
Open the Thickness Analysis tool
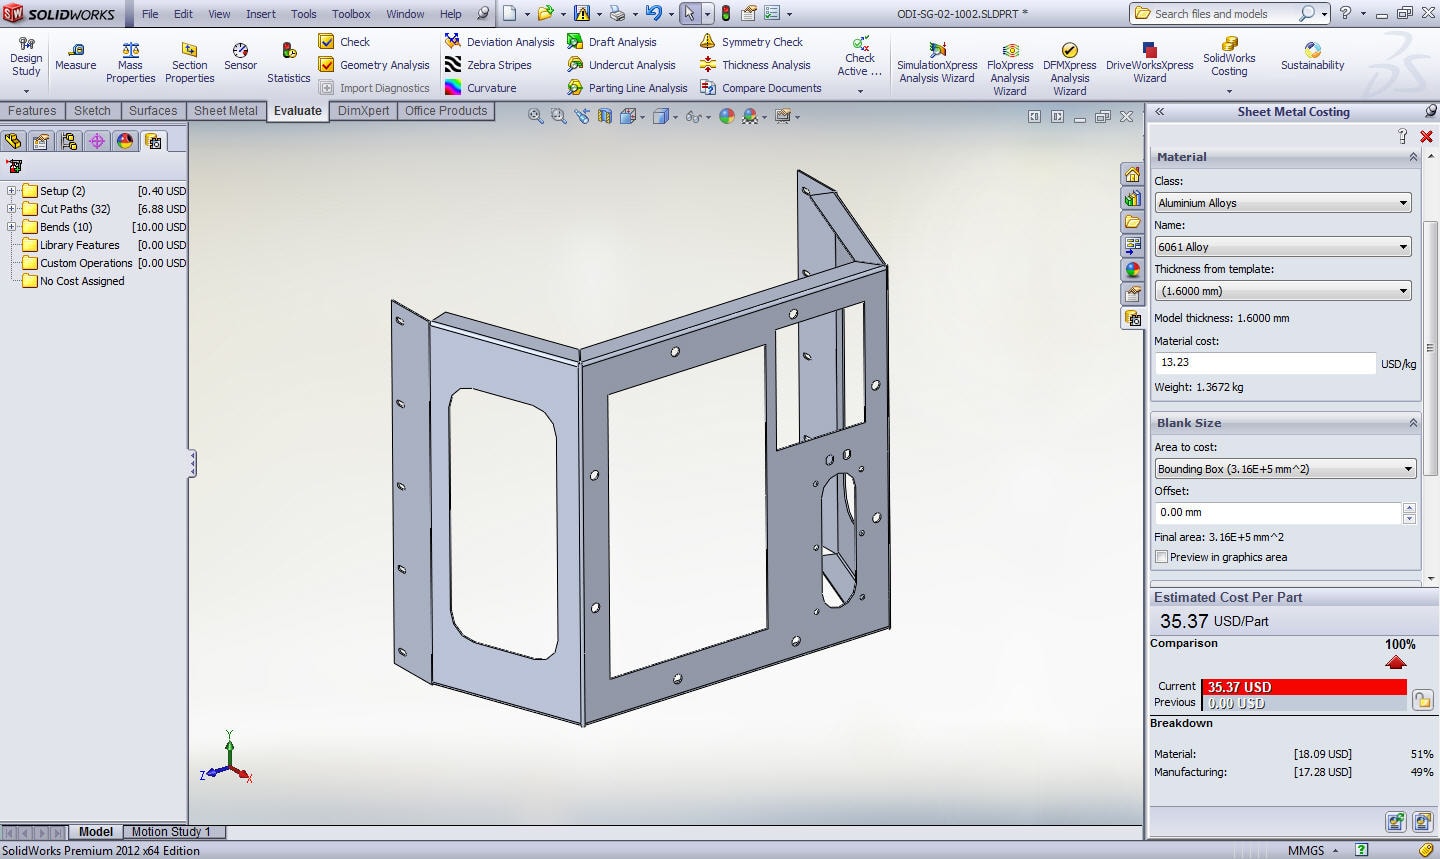tap(755, 65)
